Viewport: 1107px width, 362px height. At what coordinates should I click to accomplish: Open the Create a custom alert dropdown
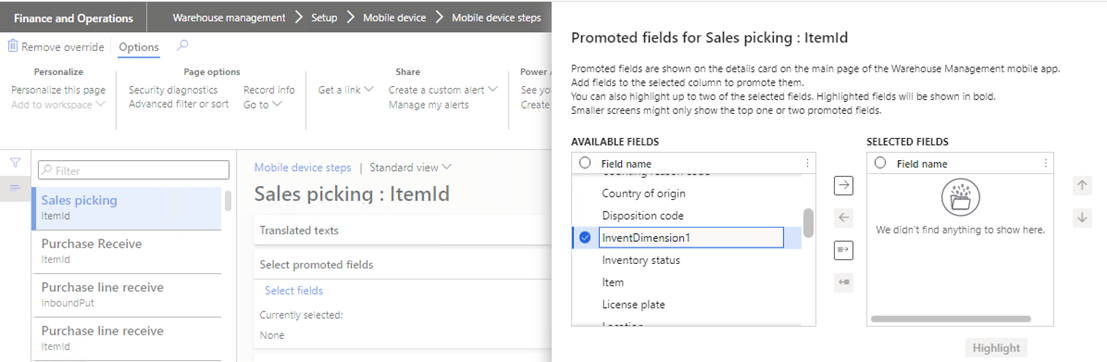click(443, 90)
